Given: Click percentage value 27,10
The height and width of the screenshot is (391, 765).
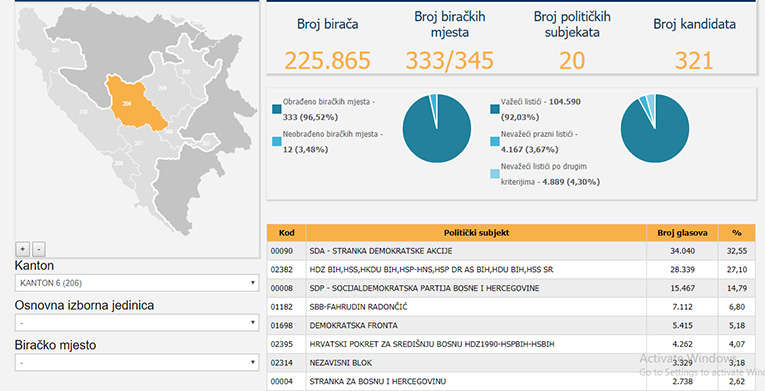Looking at the screenshot, I should [x=737, y=269].
